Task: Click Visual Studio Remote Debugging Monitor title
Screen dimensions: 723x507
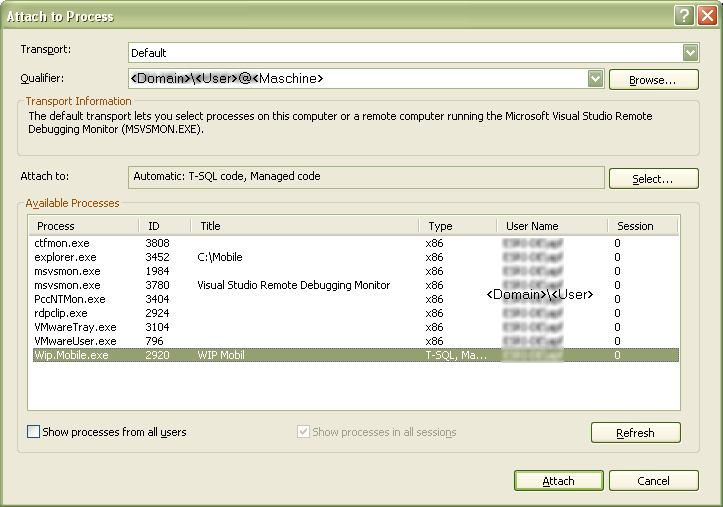Action: pos(294,285)
